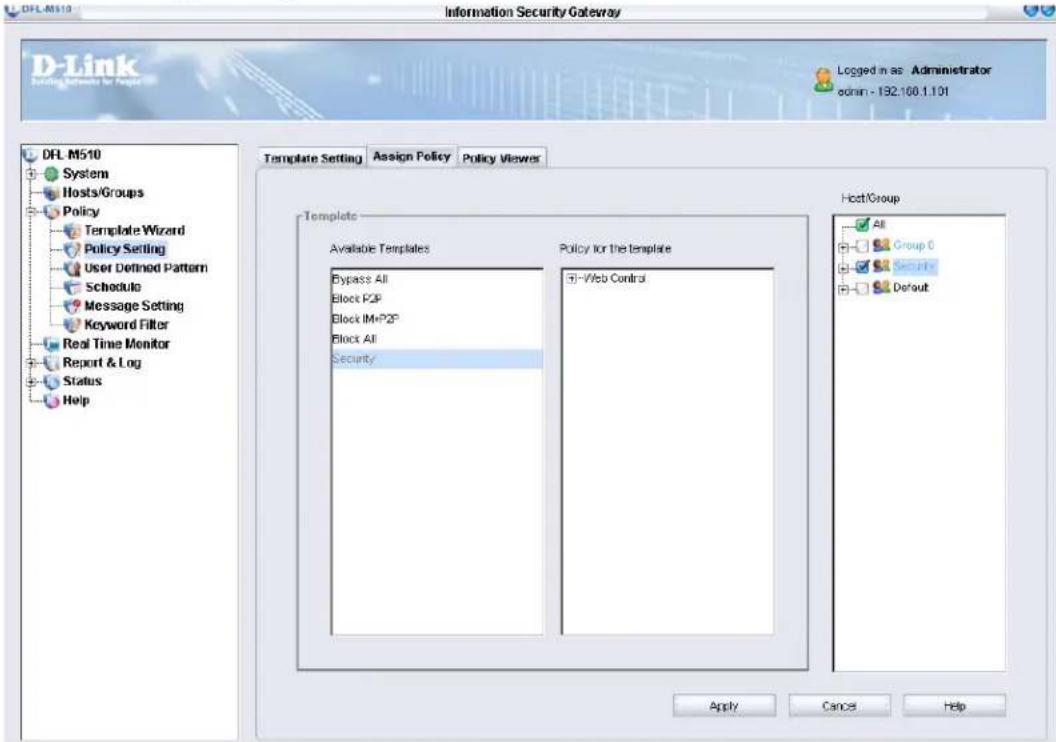Screen dimensions: 1056x742
Task: Open Schedule in the Policy tree
Action: (x=113, y=287)
